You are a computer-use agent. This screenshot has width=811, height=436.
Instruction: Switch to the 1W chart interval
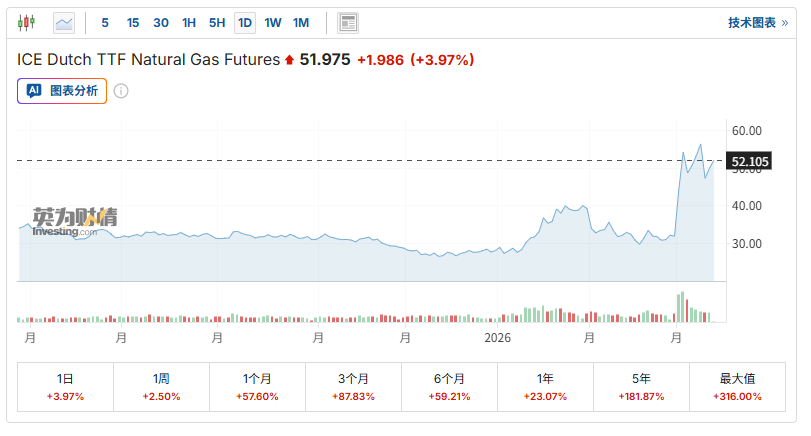pos(273,22)
